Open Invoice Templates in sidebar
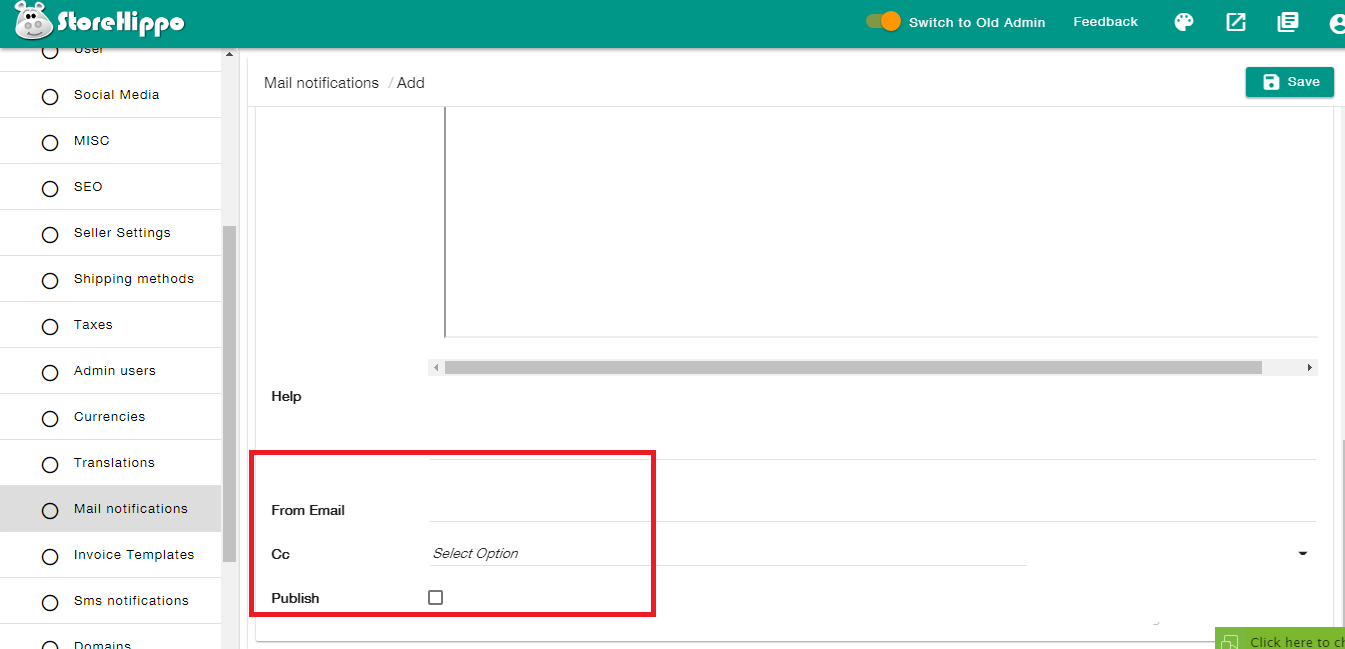 (x=134, y=555)
